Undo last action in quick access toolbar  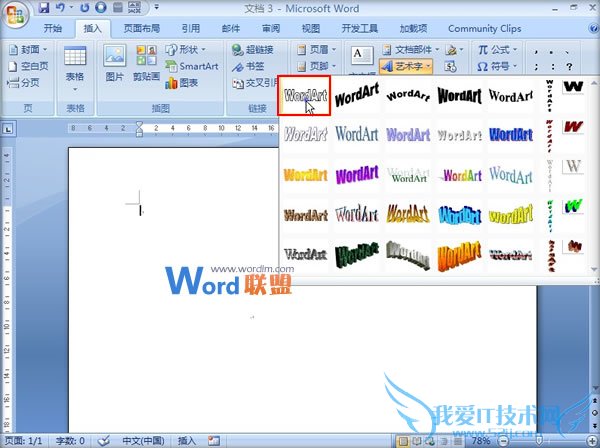(60, 7)
